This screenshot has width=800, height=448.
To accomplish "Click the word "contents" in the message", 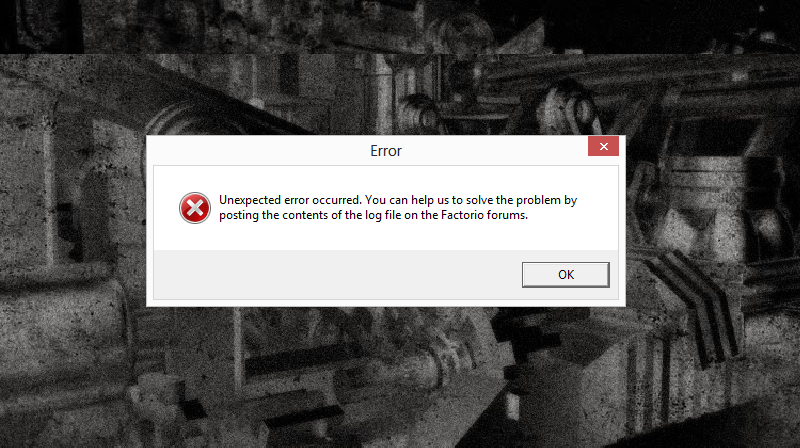I will pyautogui.click(x=305, y=215).
